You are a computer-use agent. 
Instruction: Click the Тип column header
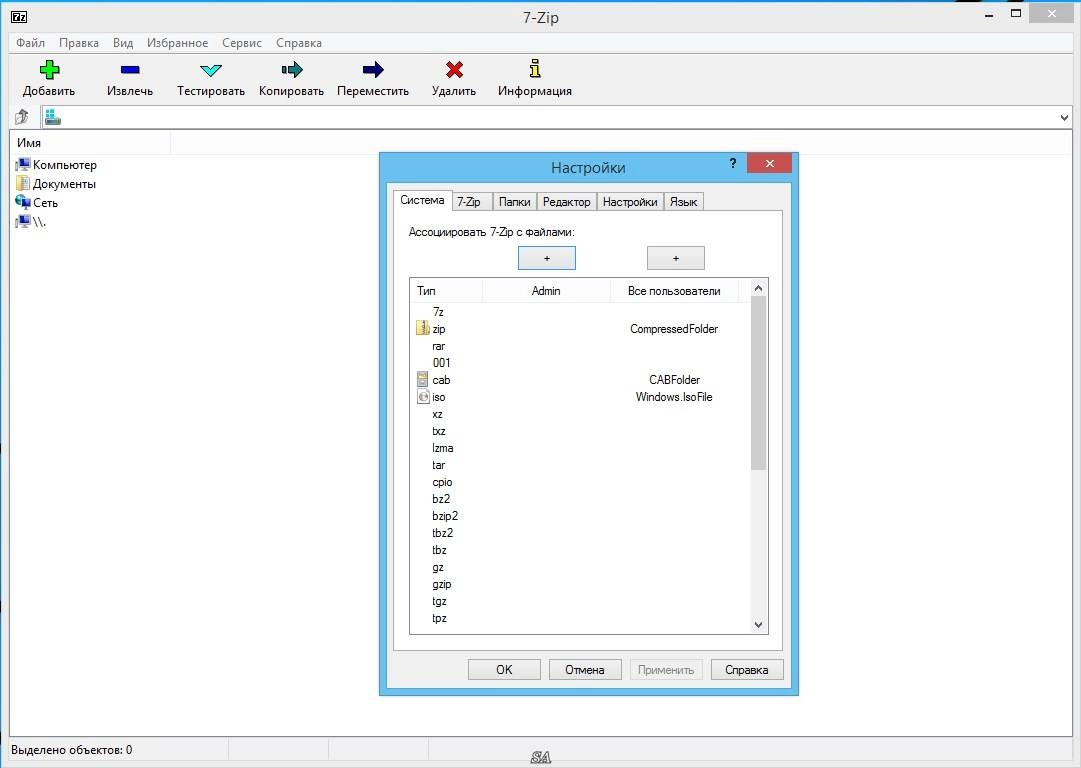click(446, 290)
